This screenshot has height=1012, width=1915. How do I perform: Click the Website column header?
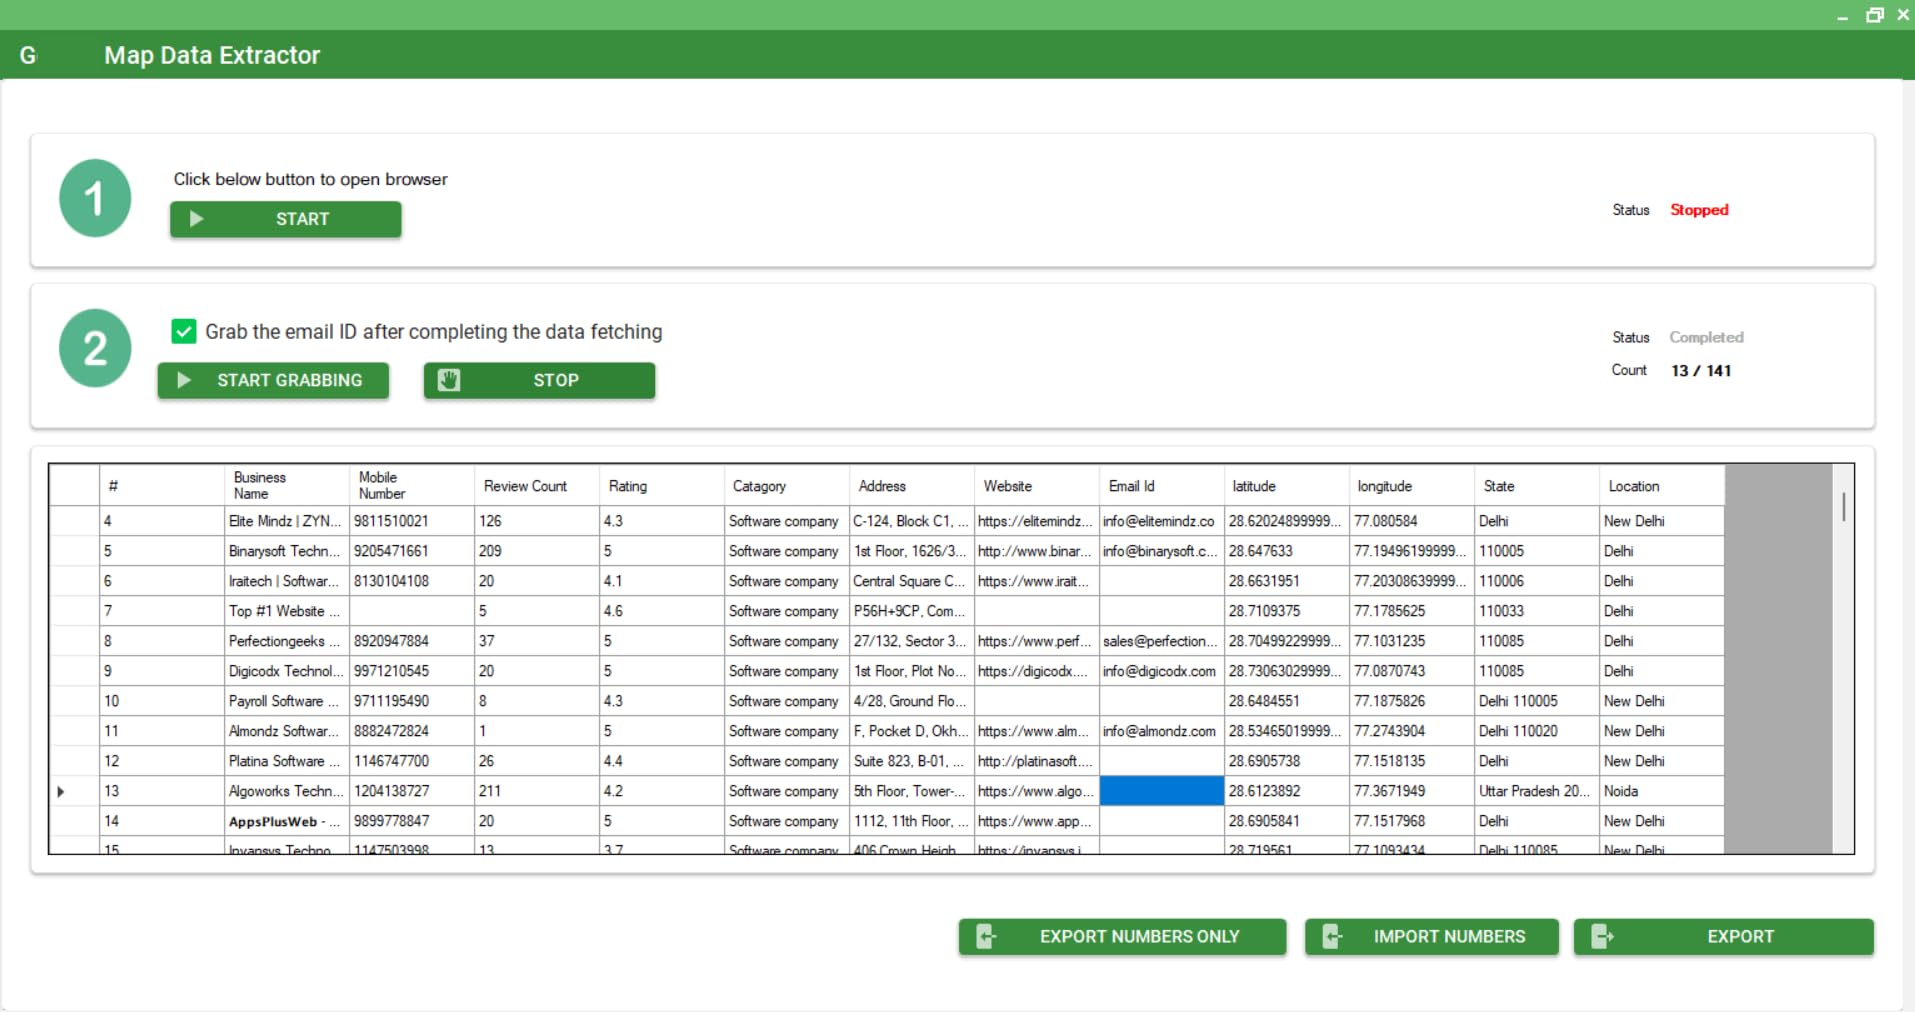pos(1037,485)
